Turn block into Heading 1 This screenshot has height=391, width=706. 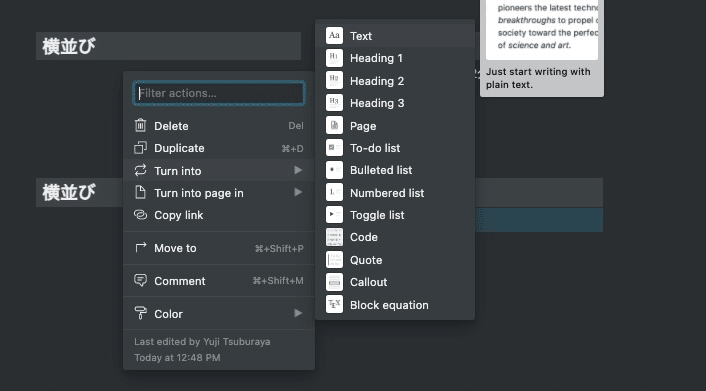395,58
